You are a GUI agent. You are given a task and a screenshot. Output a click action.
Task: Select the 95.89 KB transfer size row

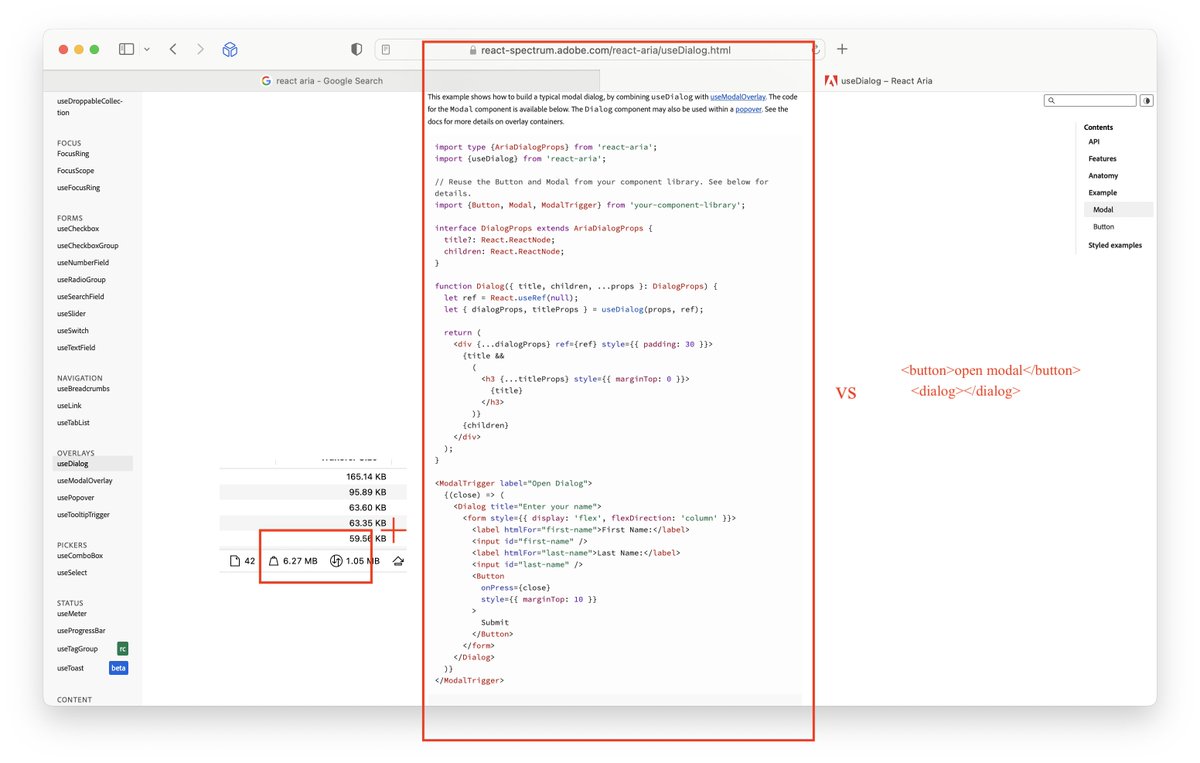coord(313,492)
